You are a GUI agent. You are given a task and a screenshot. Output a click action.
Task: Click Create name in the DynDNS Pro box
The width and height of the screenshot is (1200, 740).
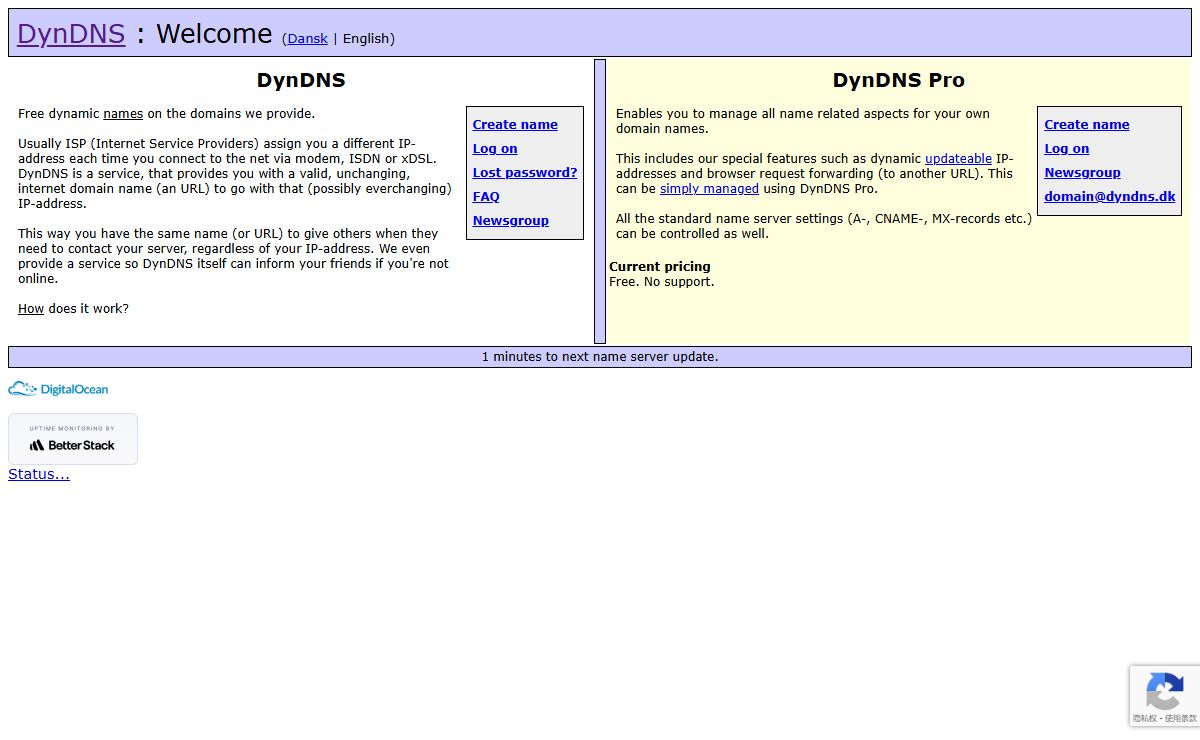pos(1087,124)
